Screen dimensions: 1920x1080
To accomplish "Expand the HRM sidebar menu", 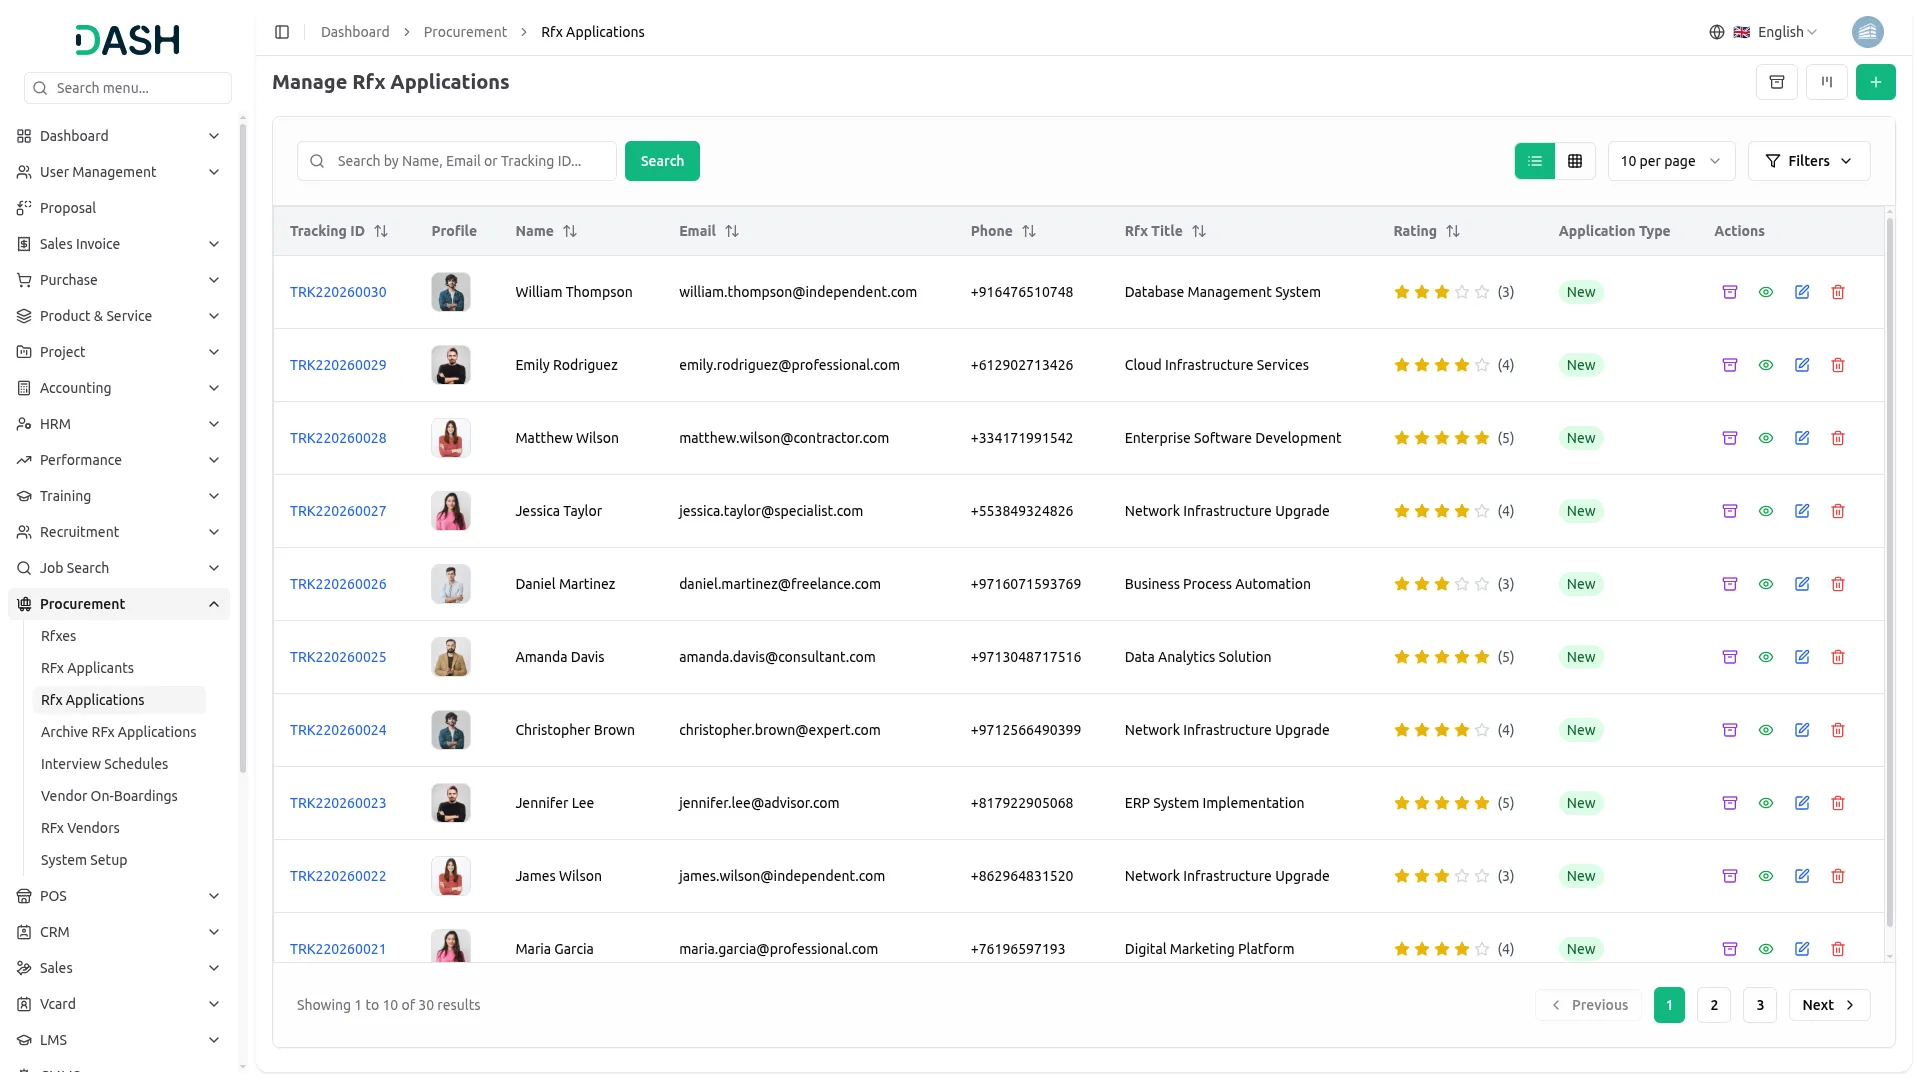I will [x=119, y=424].
